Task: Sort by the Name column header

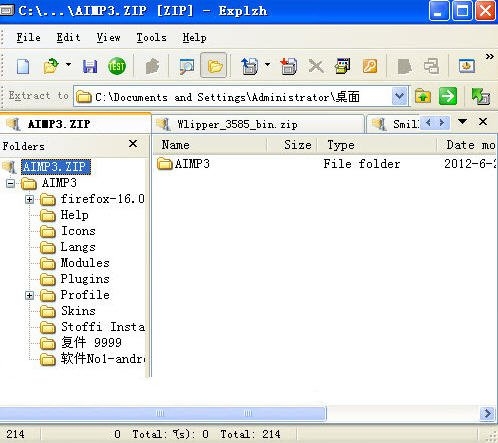Action: (210, 145)
